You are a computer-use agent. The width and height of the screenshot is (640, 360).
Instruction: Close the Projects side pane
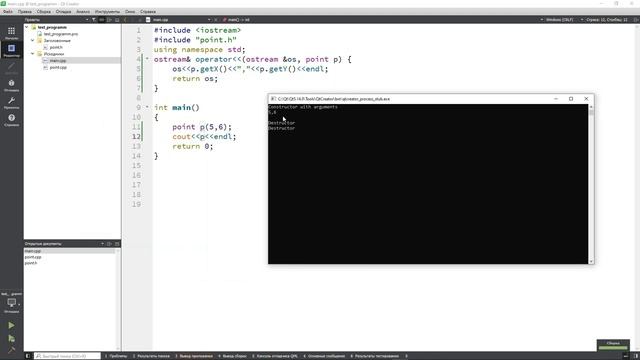pyautogui.click(x=117, y=20)
